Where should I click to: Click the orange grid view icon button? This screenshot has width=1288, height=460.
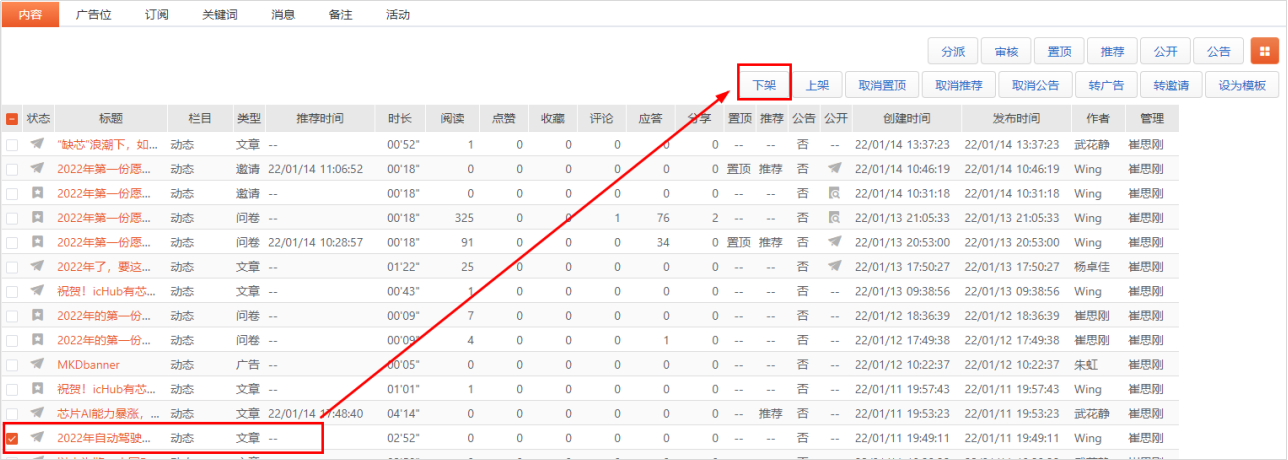coord(1263,51)
